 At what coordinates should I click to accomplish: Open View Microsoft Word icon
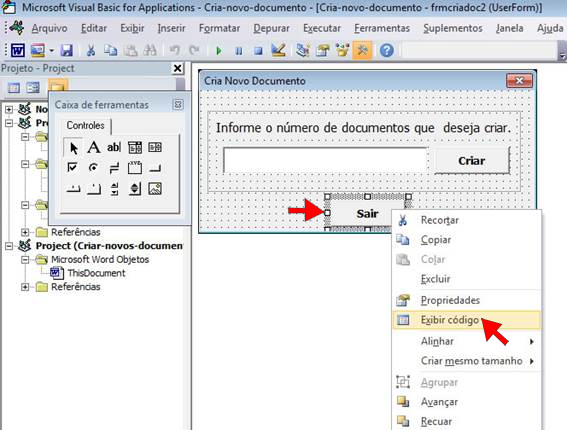point(17,50)
